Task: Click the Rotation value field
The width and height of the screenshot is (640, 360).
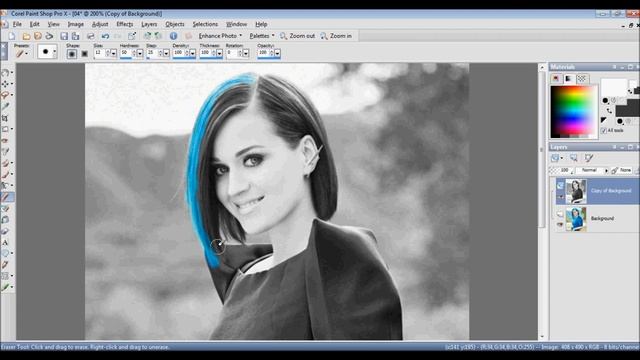Action: [231, 53]
